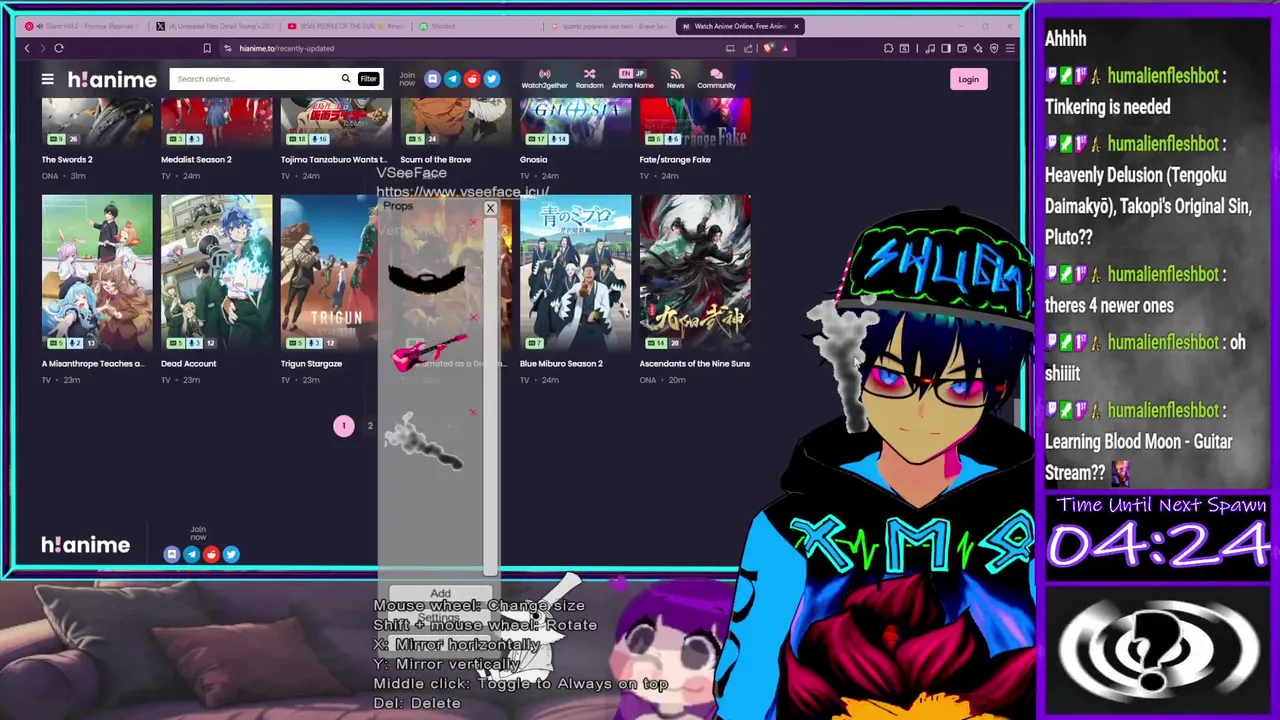The height and width of the screenshot is (720, 1280).
Task: Click the Fate/strange Fake title
Action: pyautogui.click(x=675, y=159)
